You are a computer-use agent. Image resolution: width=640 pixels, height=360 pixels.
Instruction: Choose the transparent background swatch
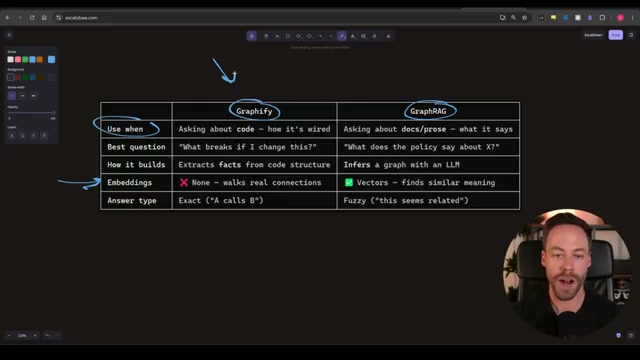[x=11, y=77]
